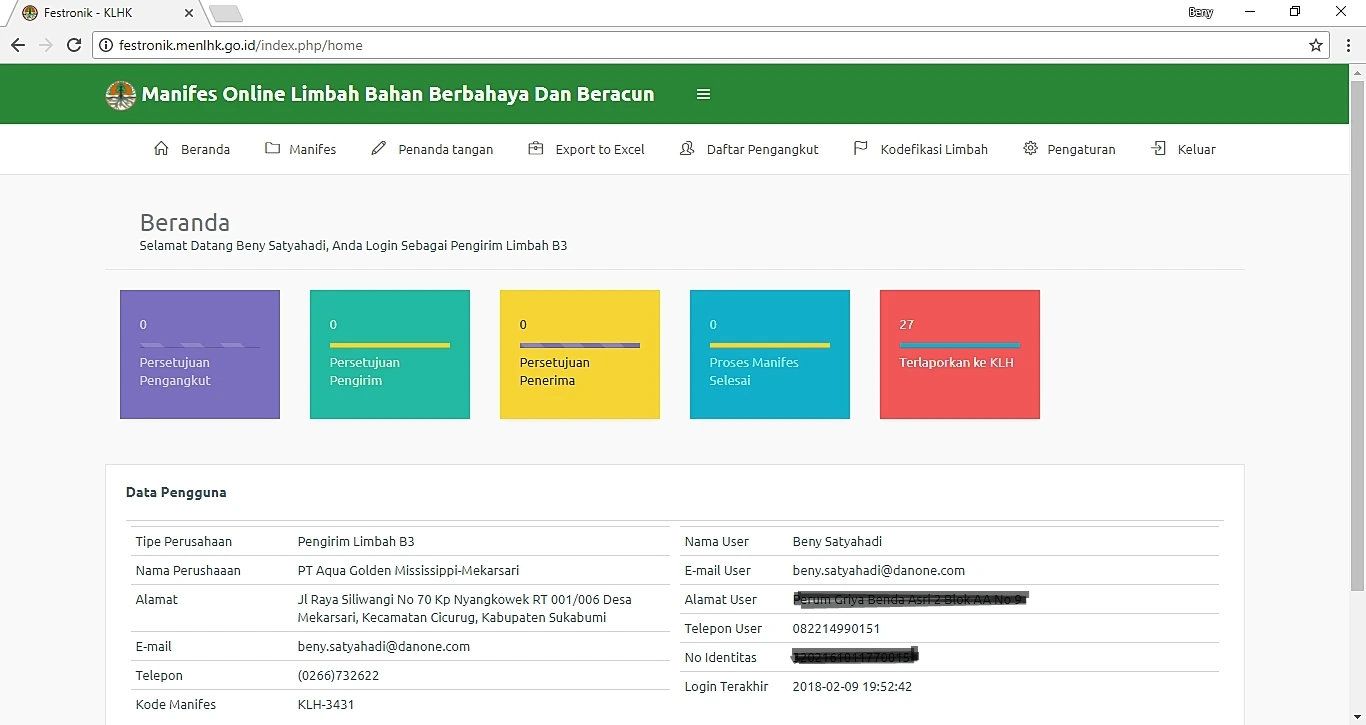Click company name PT Aqua Golden Mississippi-Mekarsari

click(408, 570)
